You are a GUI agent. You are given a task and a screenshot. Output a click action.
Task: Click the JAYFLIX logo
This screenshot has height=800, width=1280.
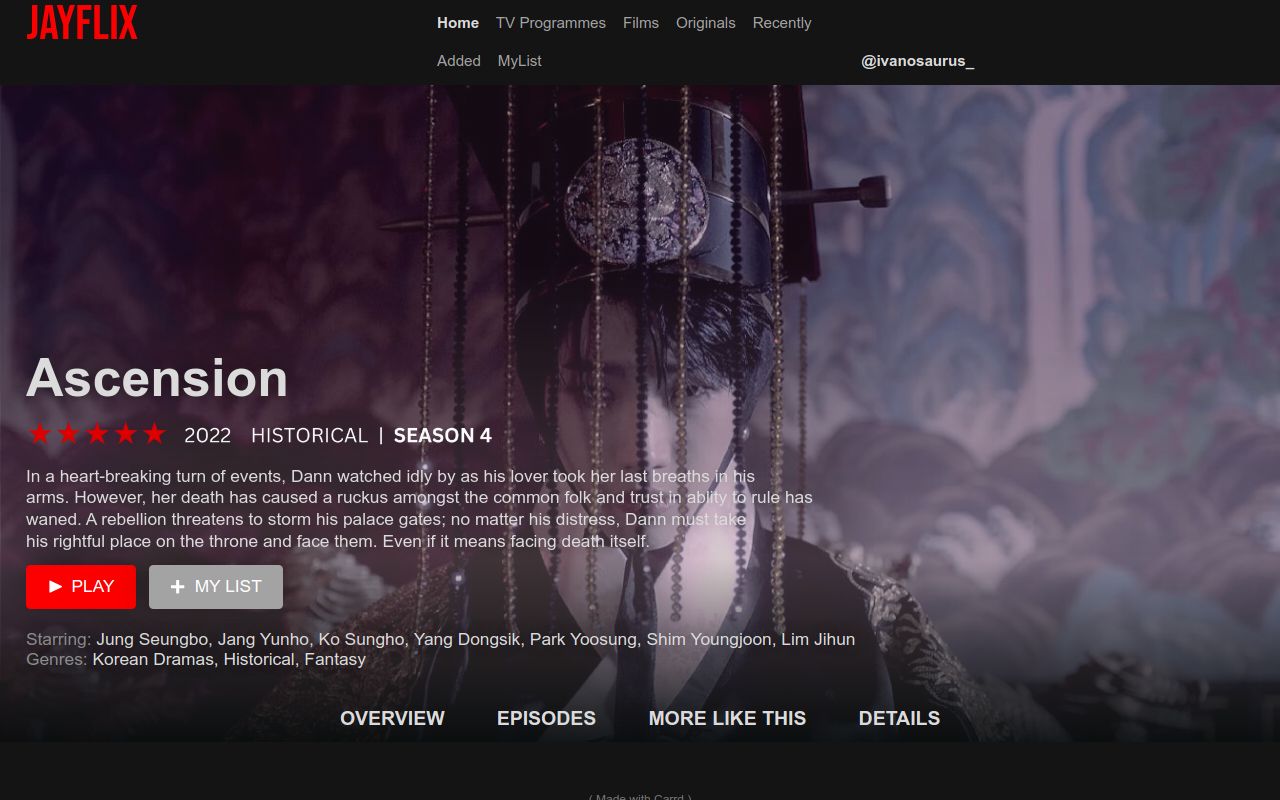click(x=82, y=22)
